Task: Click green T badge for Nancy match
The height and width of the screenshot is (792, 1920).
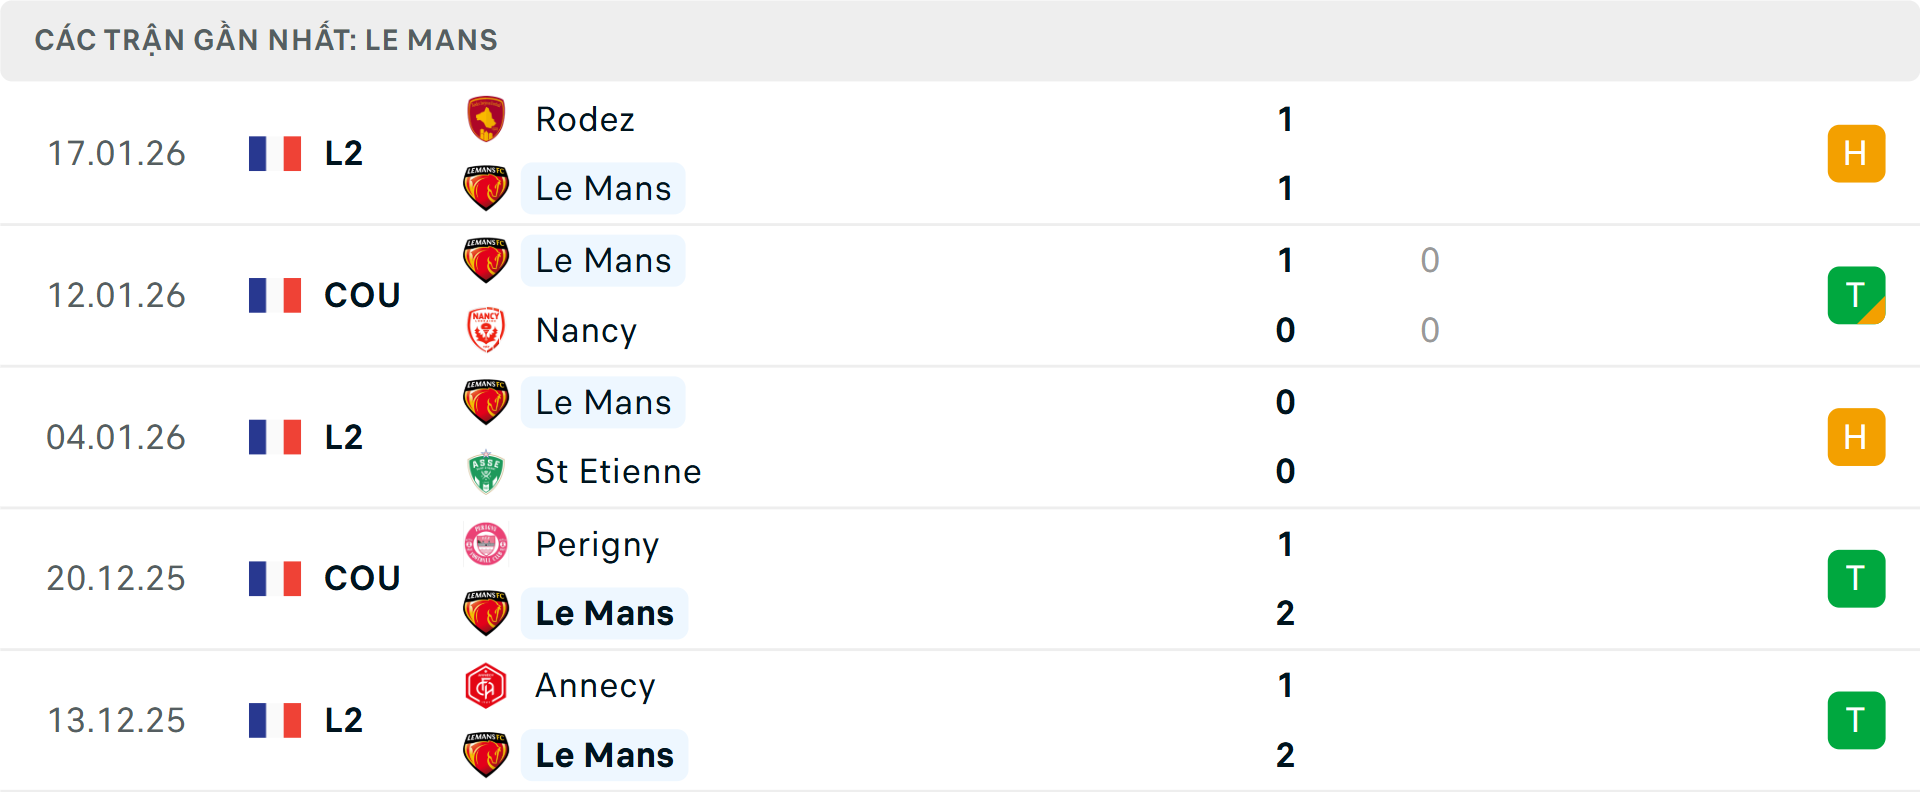Action: pyautogui.click(x=1856, y=295)
